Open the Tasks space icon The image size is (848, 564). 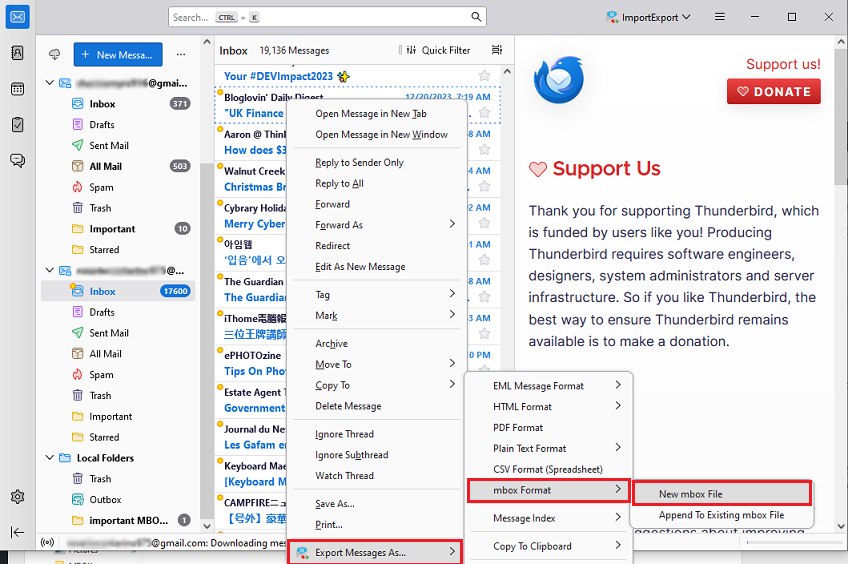17,125
